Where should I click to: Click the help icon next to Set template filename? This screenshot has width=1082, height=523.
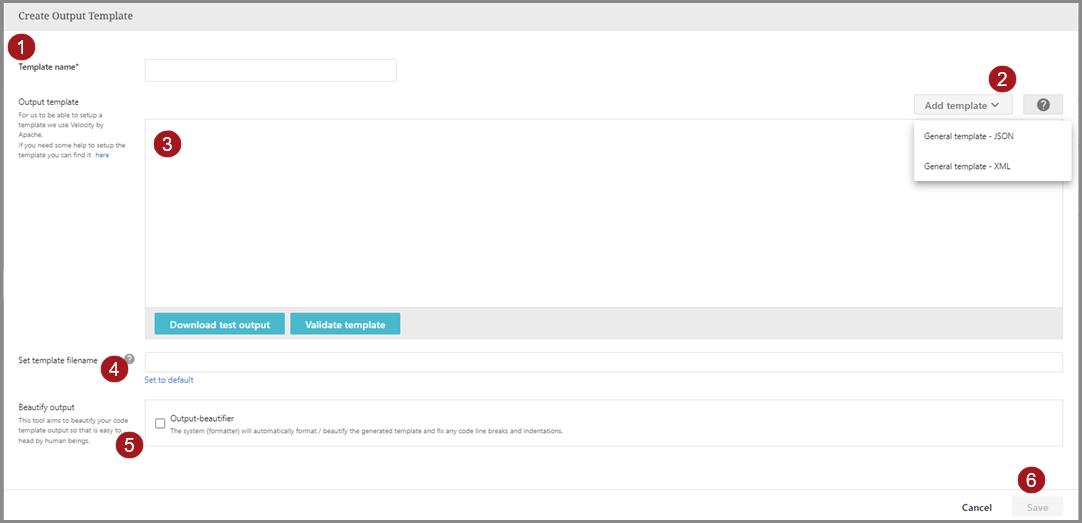coord(129,359)
